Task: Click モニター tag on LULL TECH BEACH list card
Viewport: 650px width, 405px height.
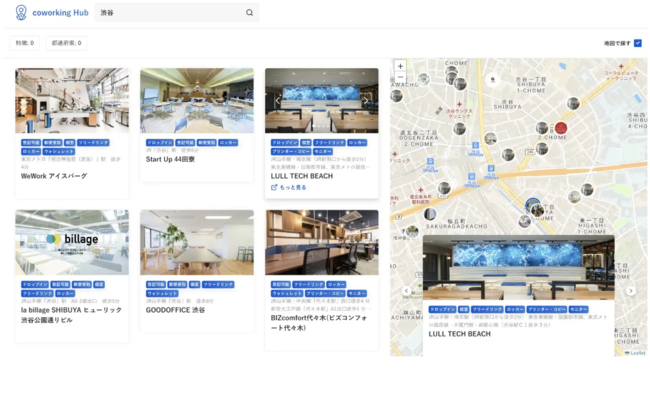Action: coord(323,152)
